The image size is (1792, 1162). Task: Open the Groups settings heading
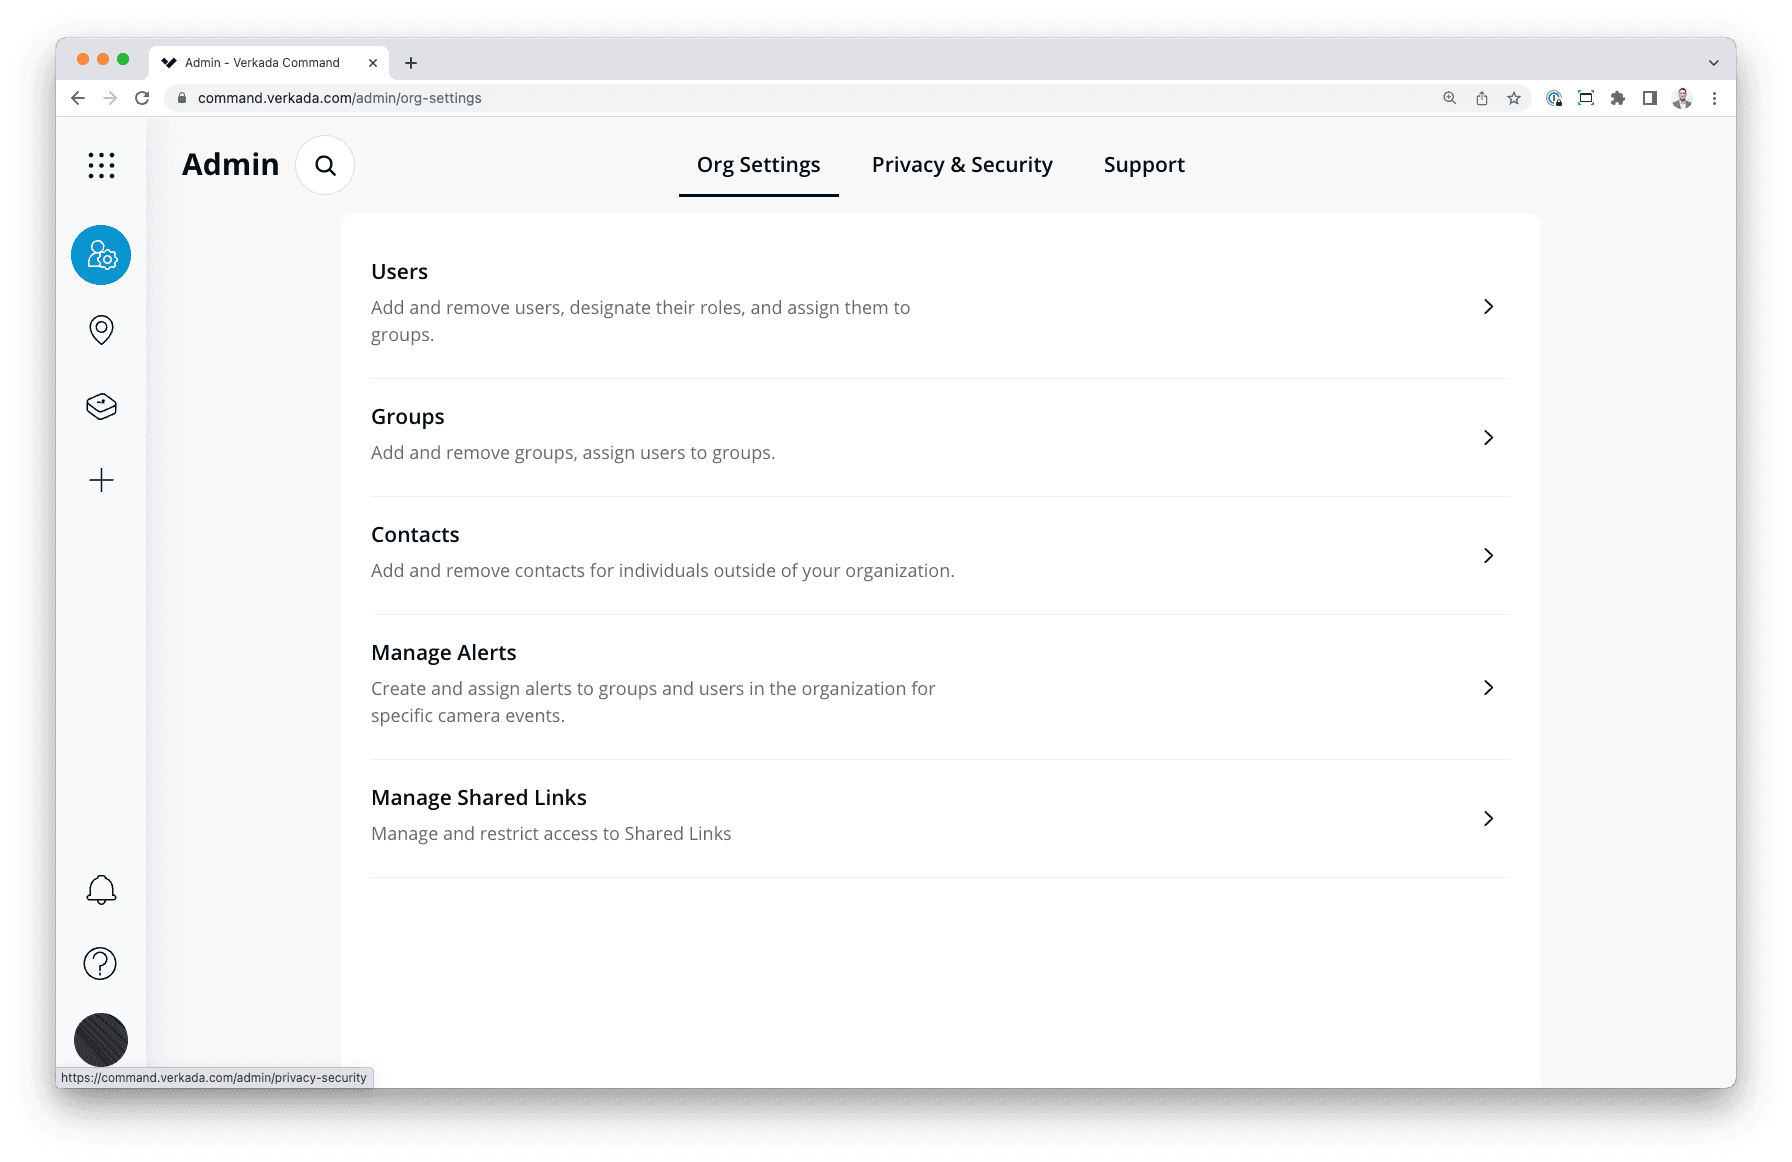(407, 417)
